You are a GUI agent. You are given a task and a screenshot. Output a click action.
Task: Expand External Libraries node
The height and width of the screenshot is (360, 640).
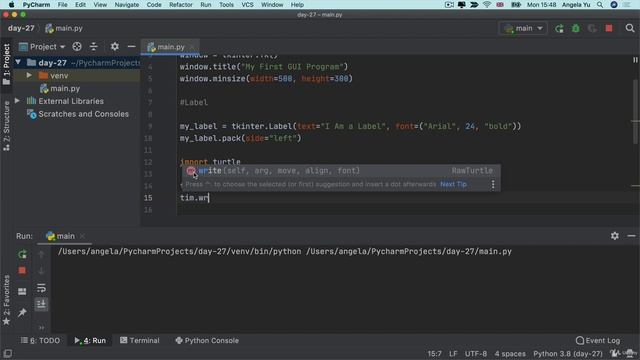click(17, 101)
